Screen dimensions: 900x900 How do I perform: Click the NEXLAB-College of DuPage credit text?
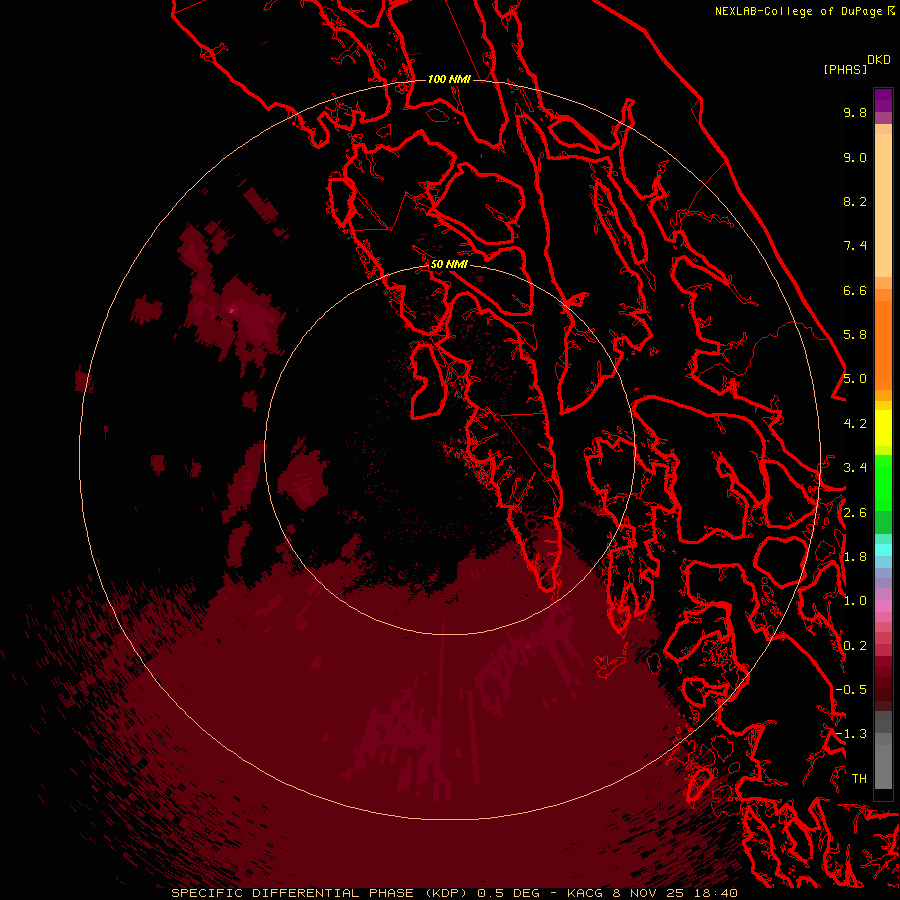tap(800, 11)
